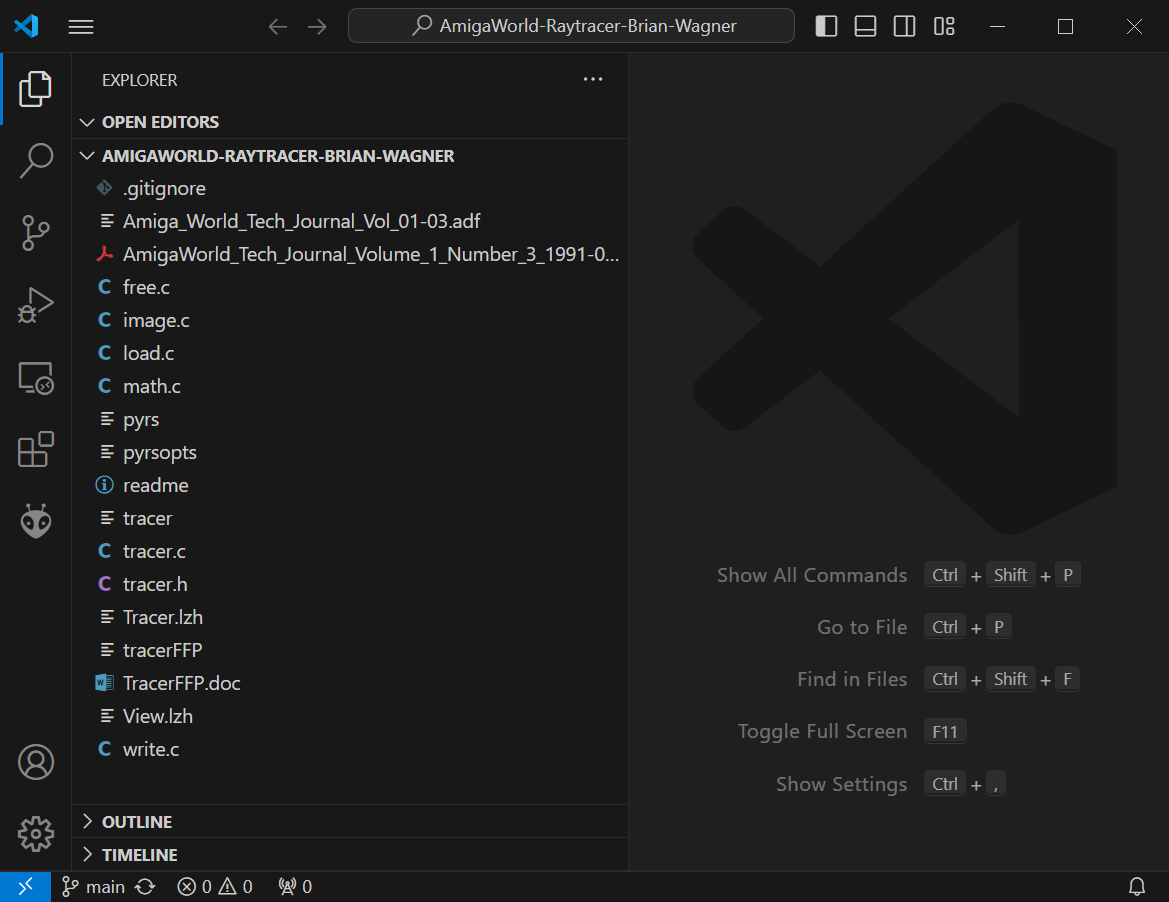This screenshot has width=1169, height=902.
Task: Open errors and warnings problems indicator
Action: pos(215,886)
